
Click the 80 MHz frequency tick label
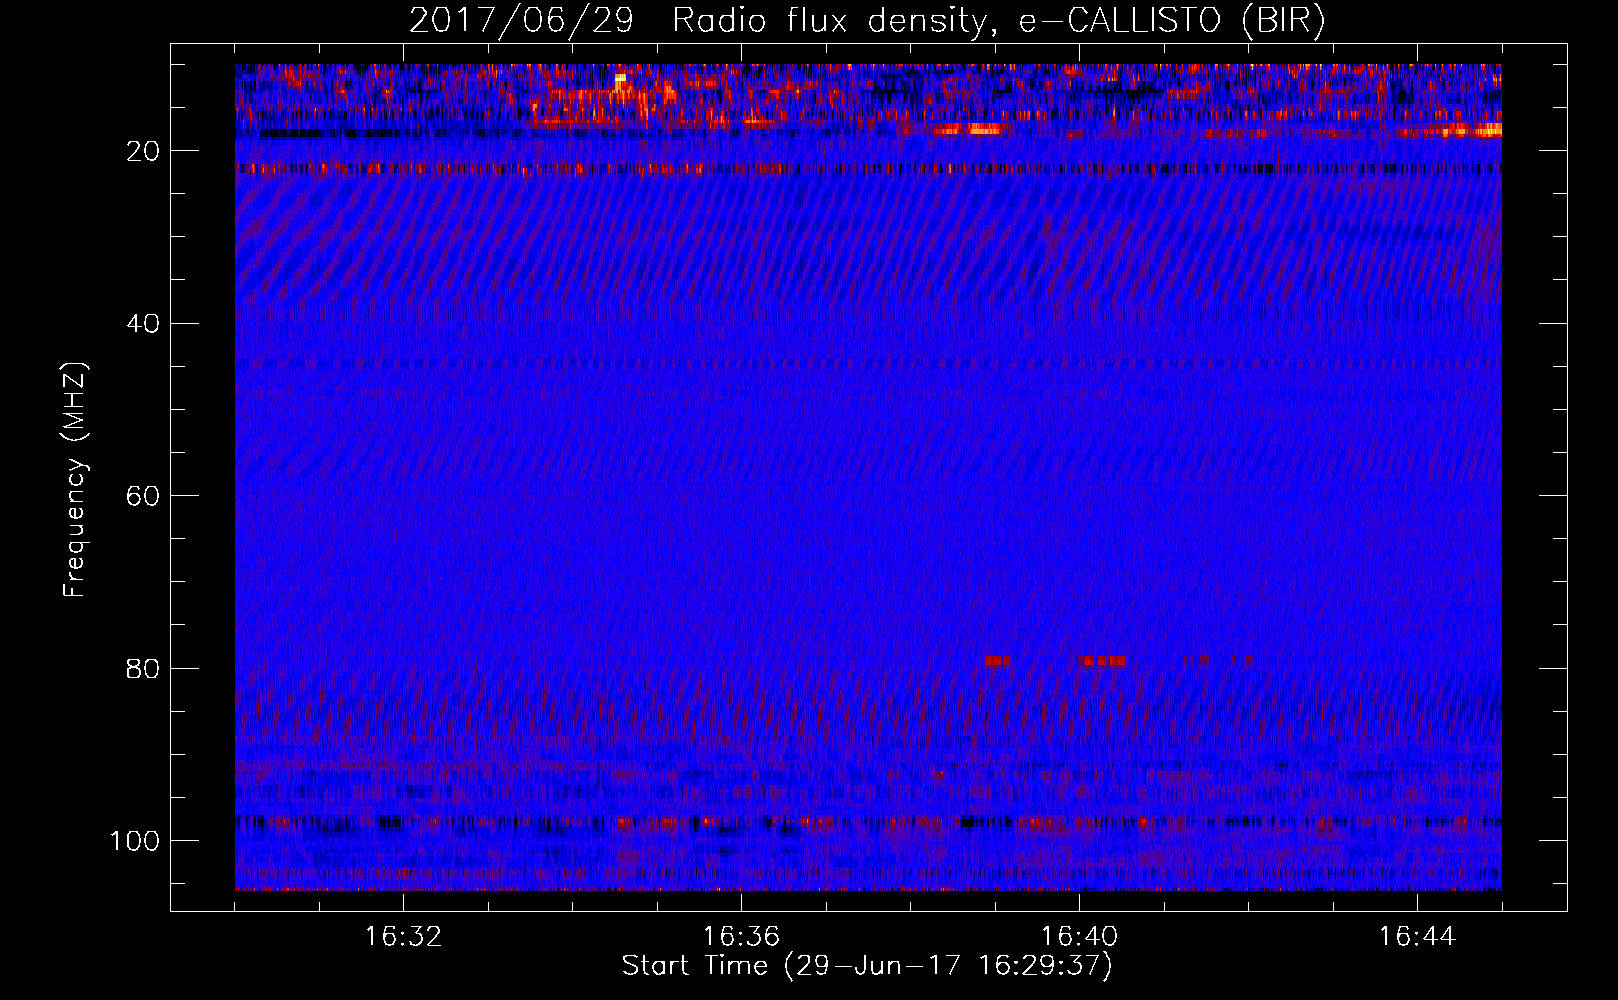(x=143, y=668)
